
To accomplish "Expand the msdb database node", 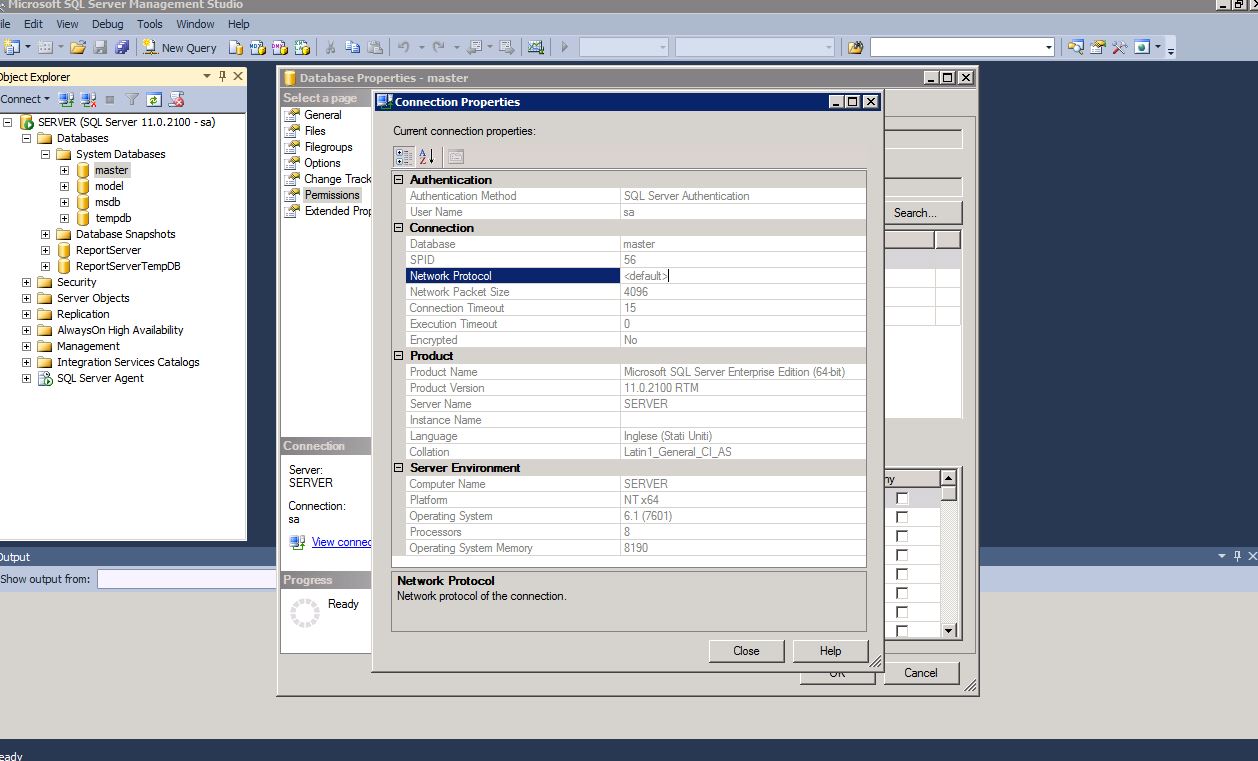I will [x=65, y=202].
